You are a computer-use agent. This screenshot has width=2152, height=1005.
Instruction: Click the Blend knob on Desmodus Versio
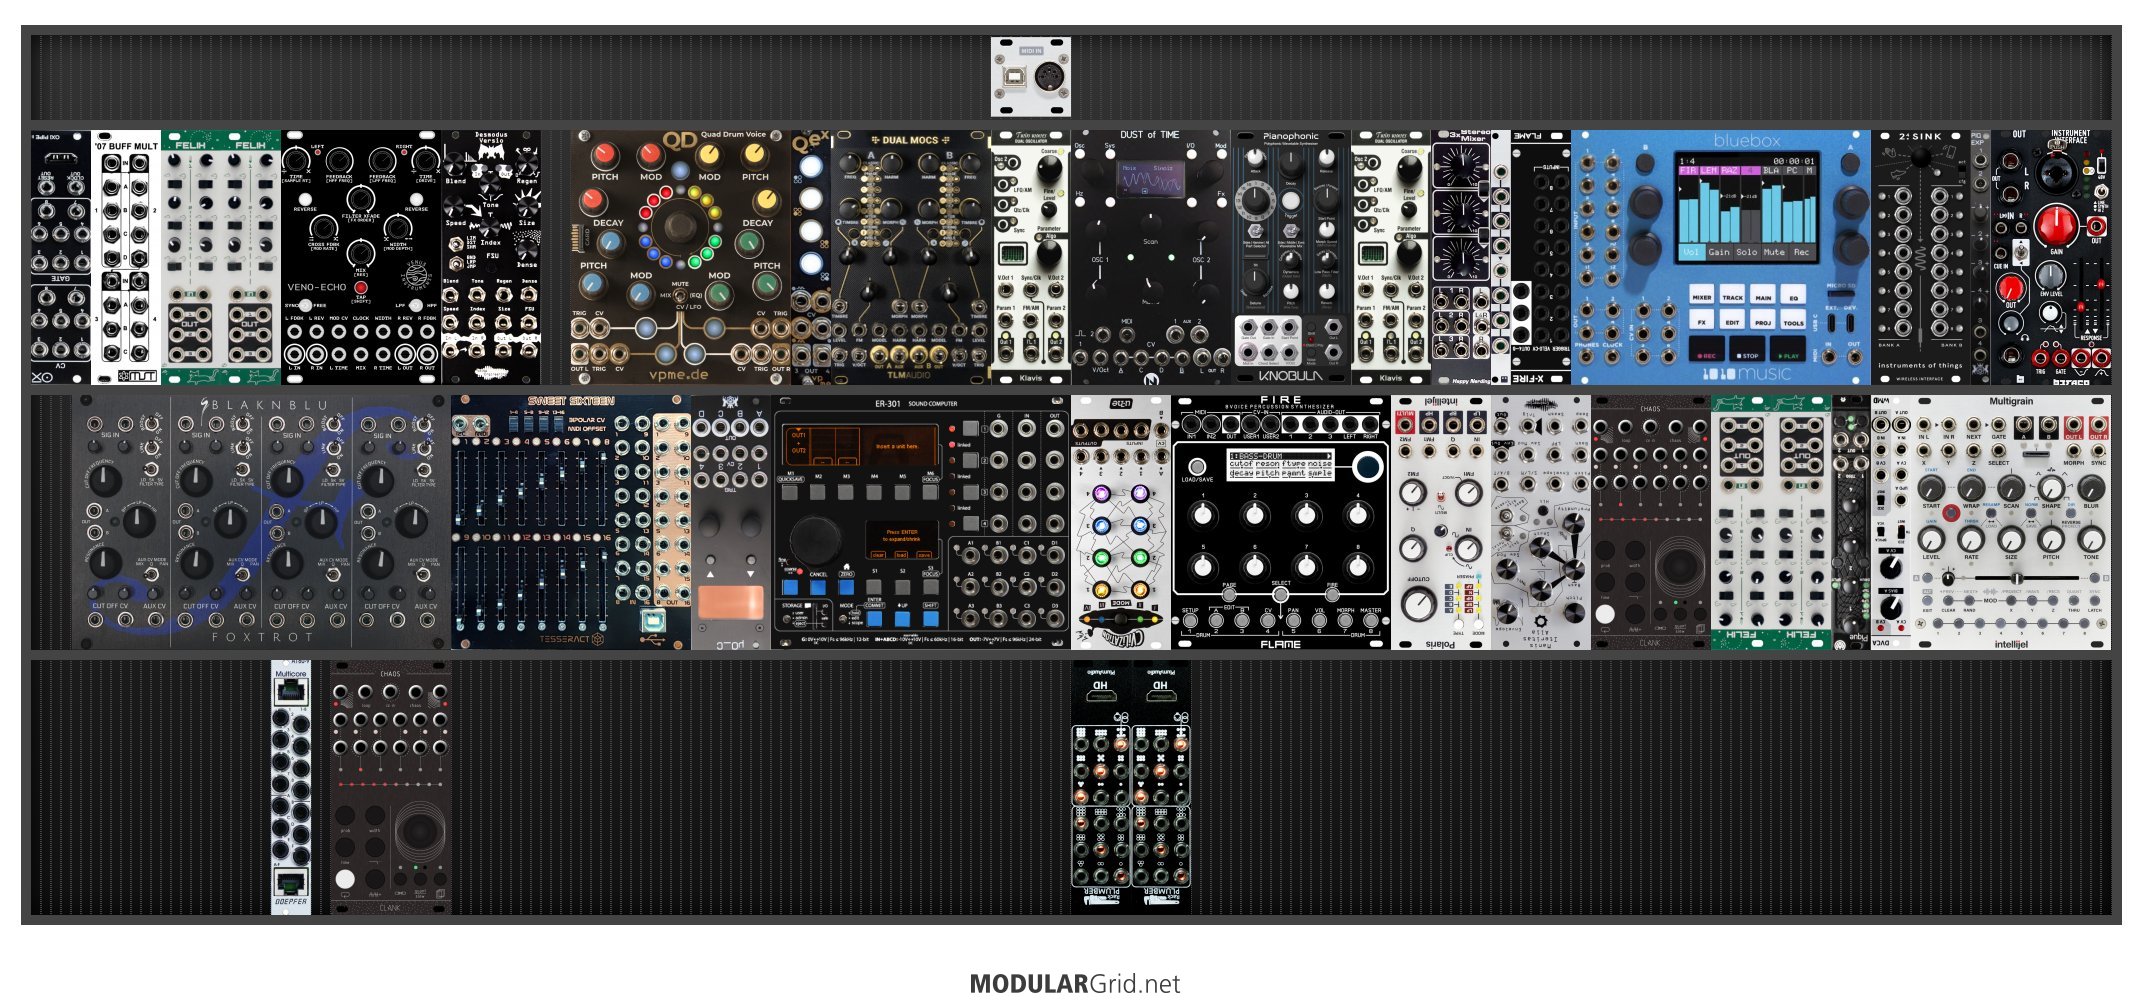click(x=456, y=163)
